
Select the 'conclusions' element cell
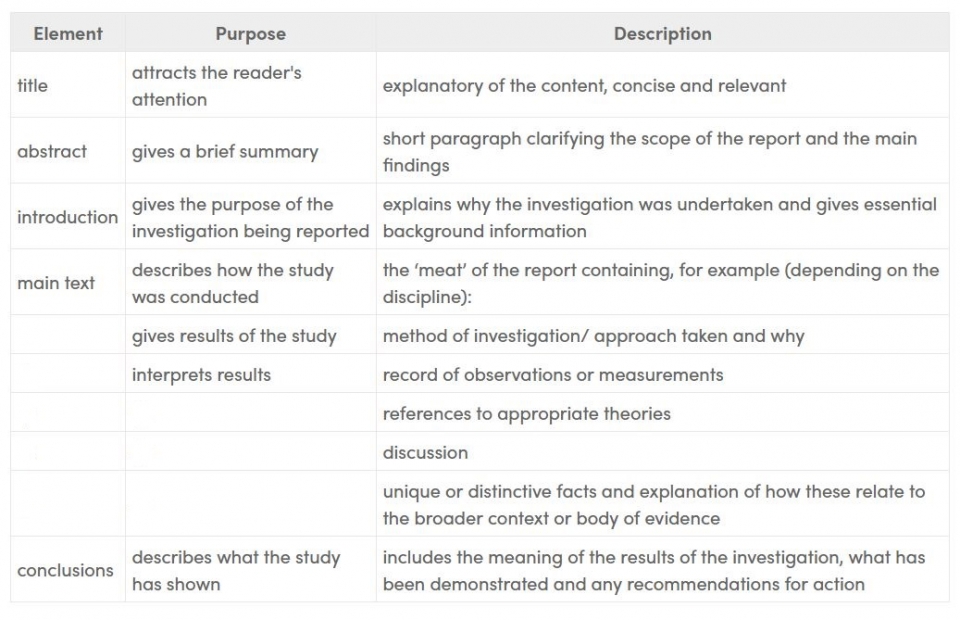(68, 570)
